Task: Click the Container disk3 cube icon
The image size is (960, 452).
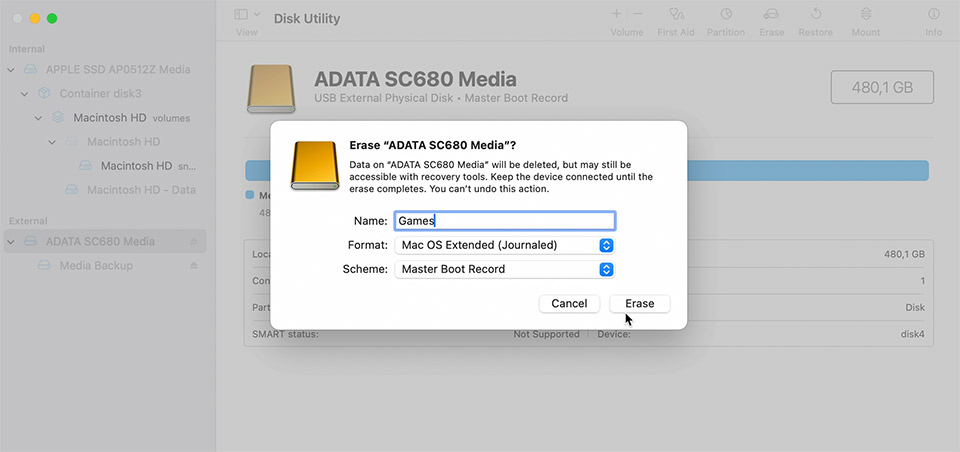Action: point(44,94)
